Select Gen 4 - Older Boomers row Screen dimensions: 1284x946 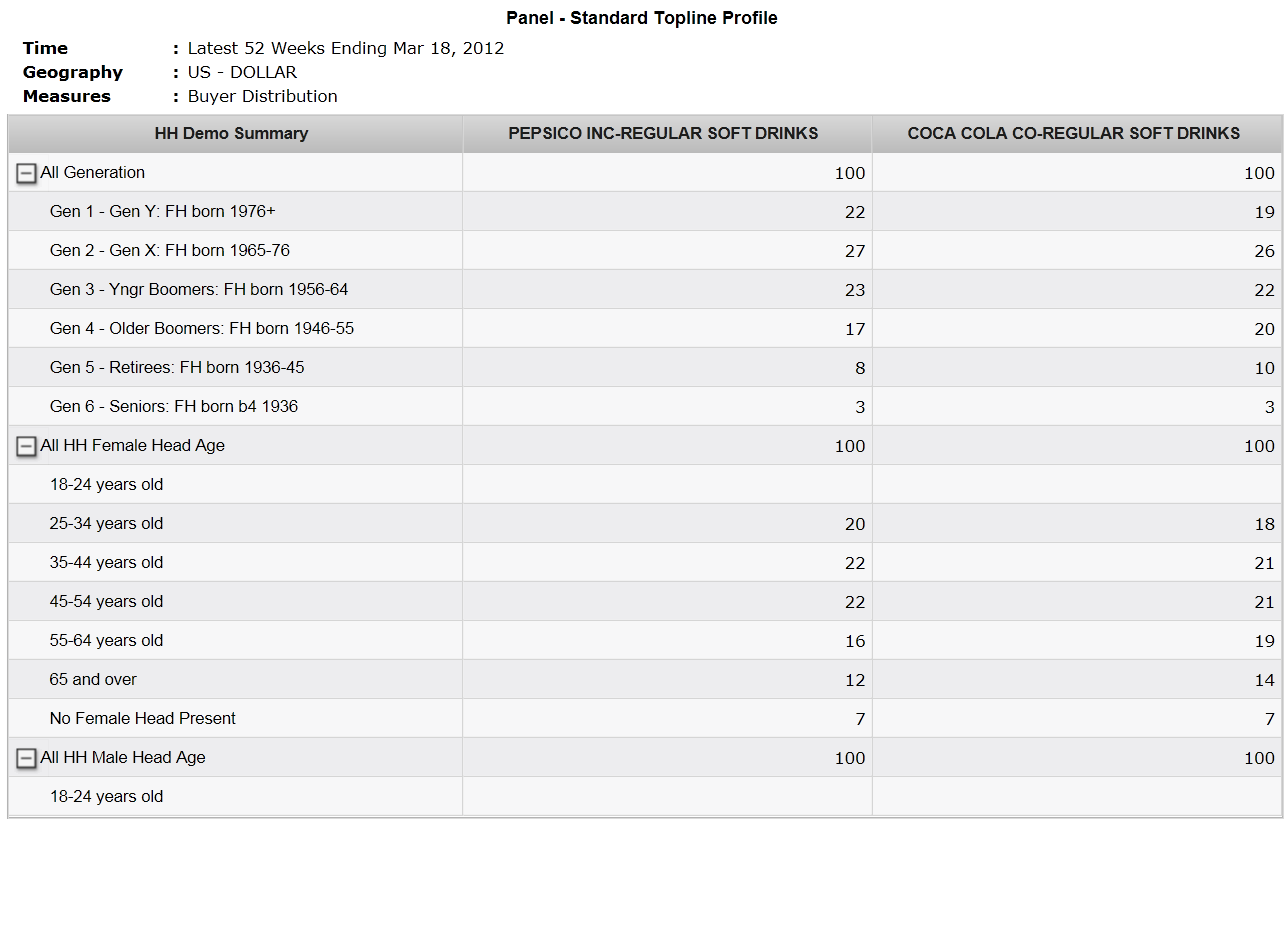645,328
